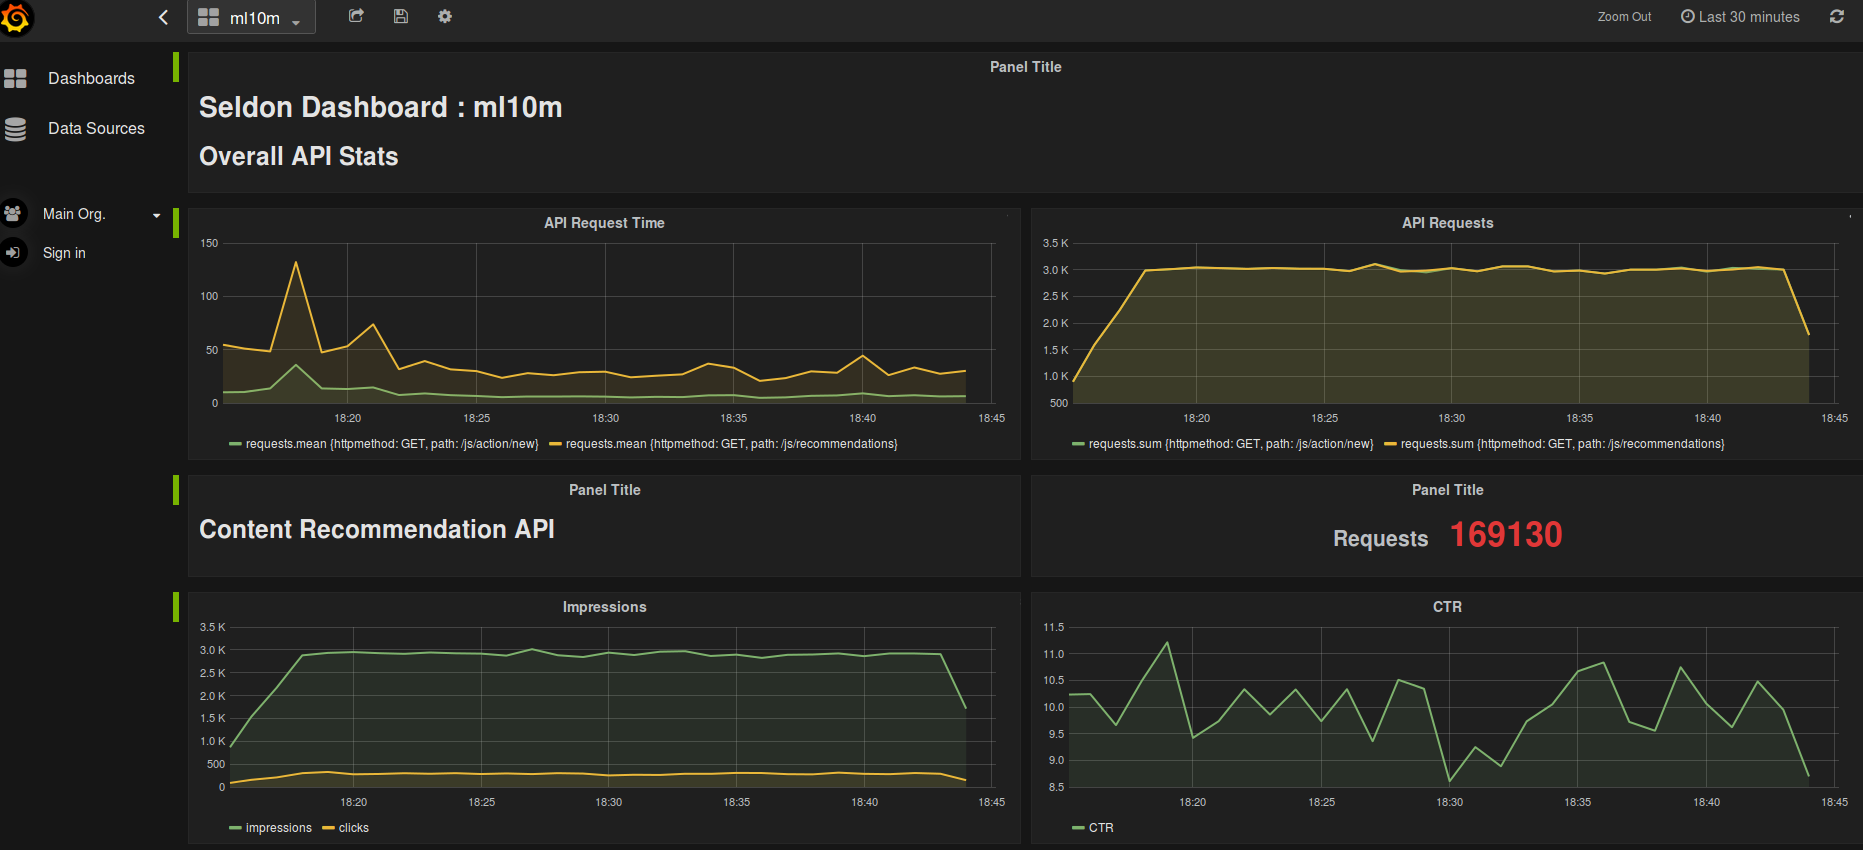Screen dimensions: 1863x850
Task: Collapse the side menu with the back arrow
Action: (163, 17)
